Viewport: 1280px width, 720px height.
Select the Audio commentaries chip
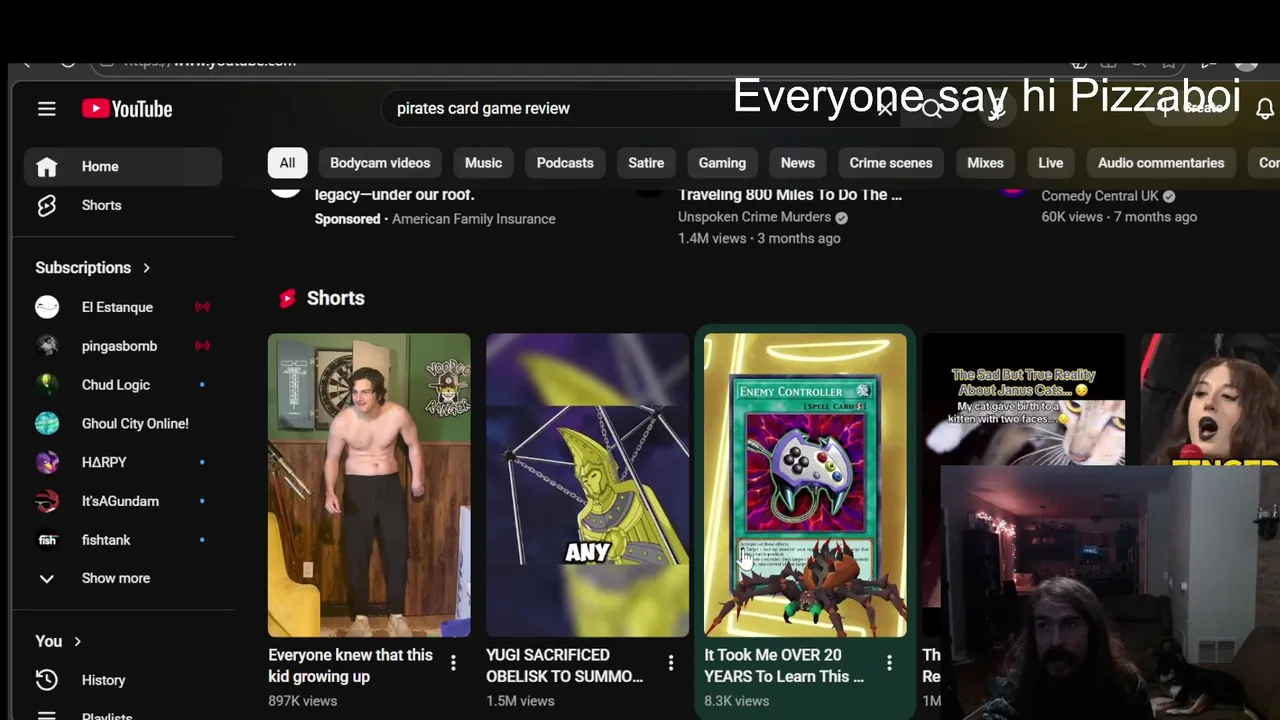[x=1161, y=163]
